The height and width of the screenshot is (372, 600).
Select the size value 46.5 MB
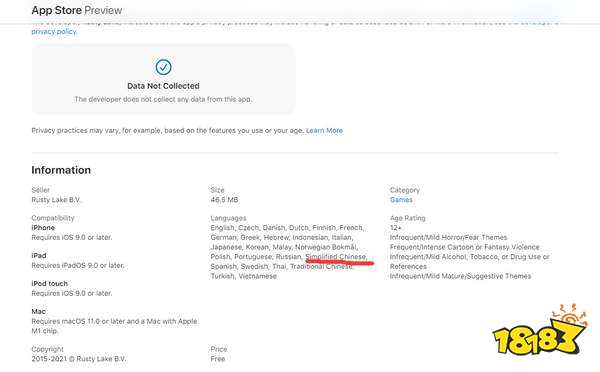224,200
